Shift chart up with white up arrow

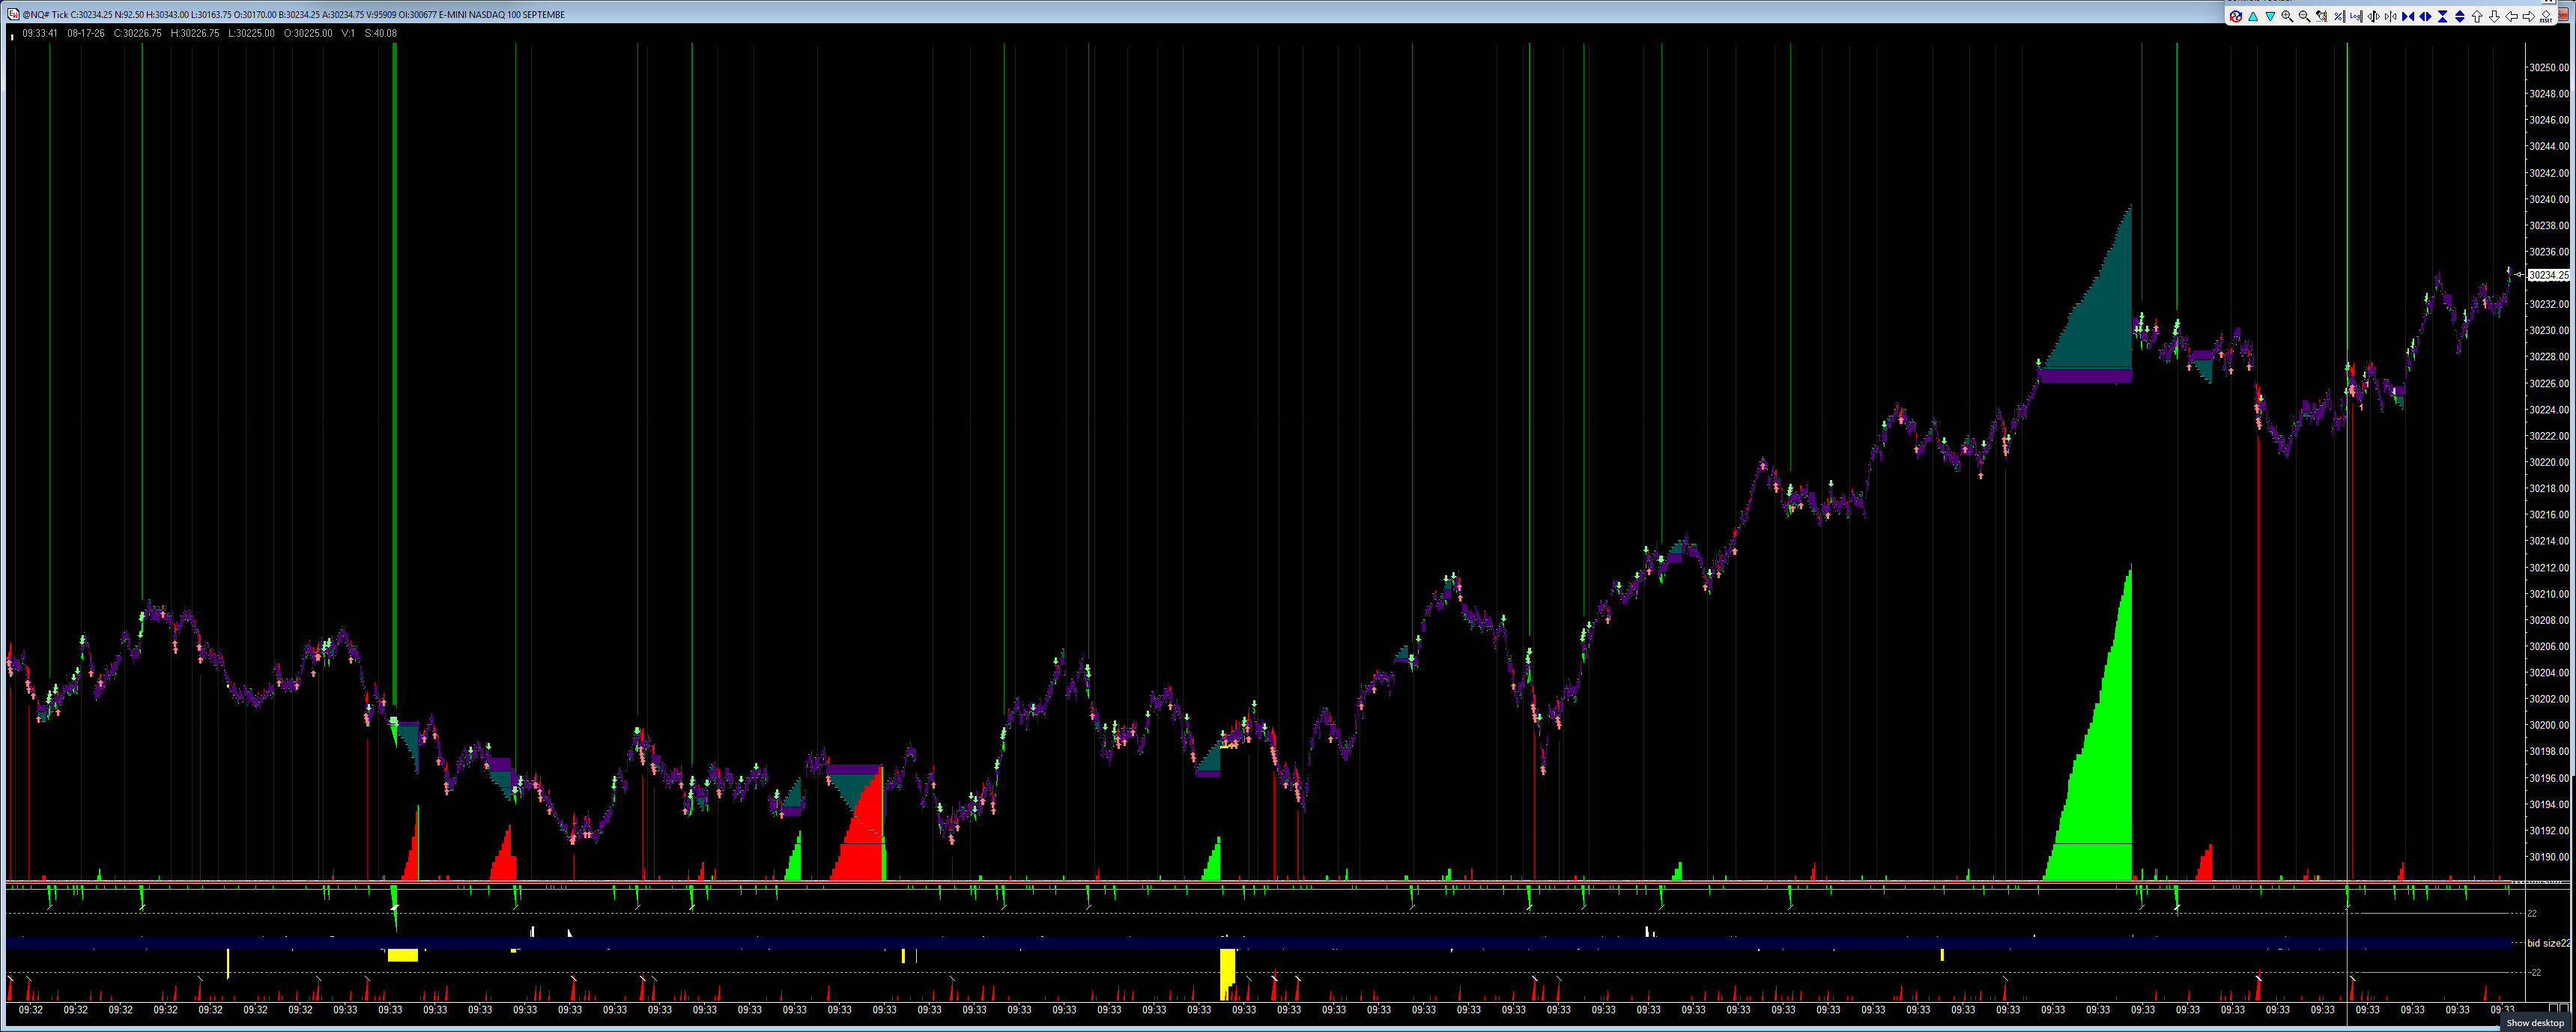pos(2477,16)
